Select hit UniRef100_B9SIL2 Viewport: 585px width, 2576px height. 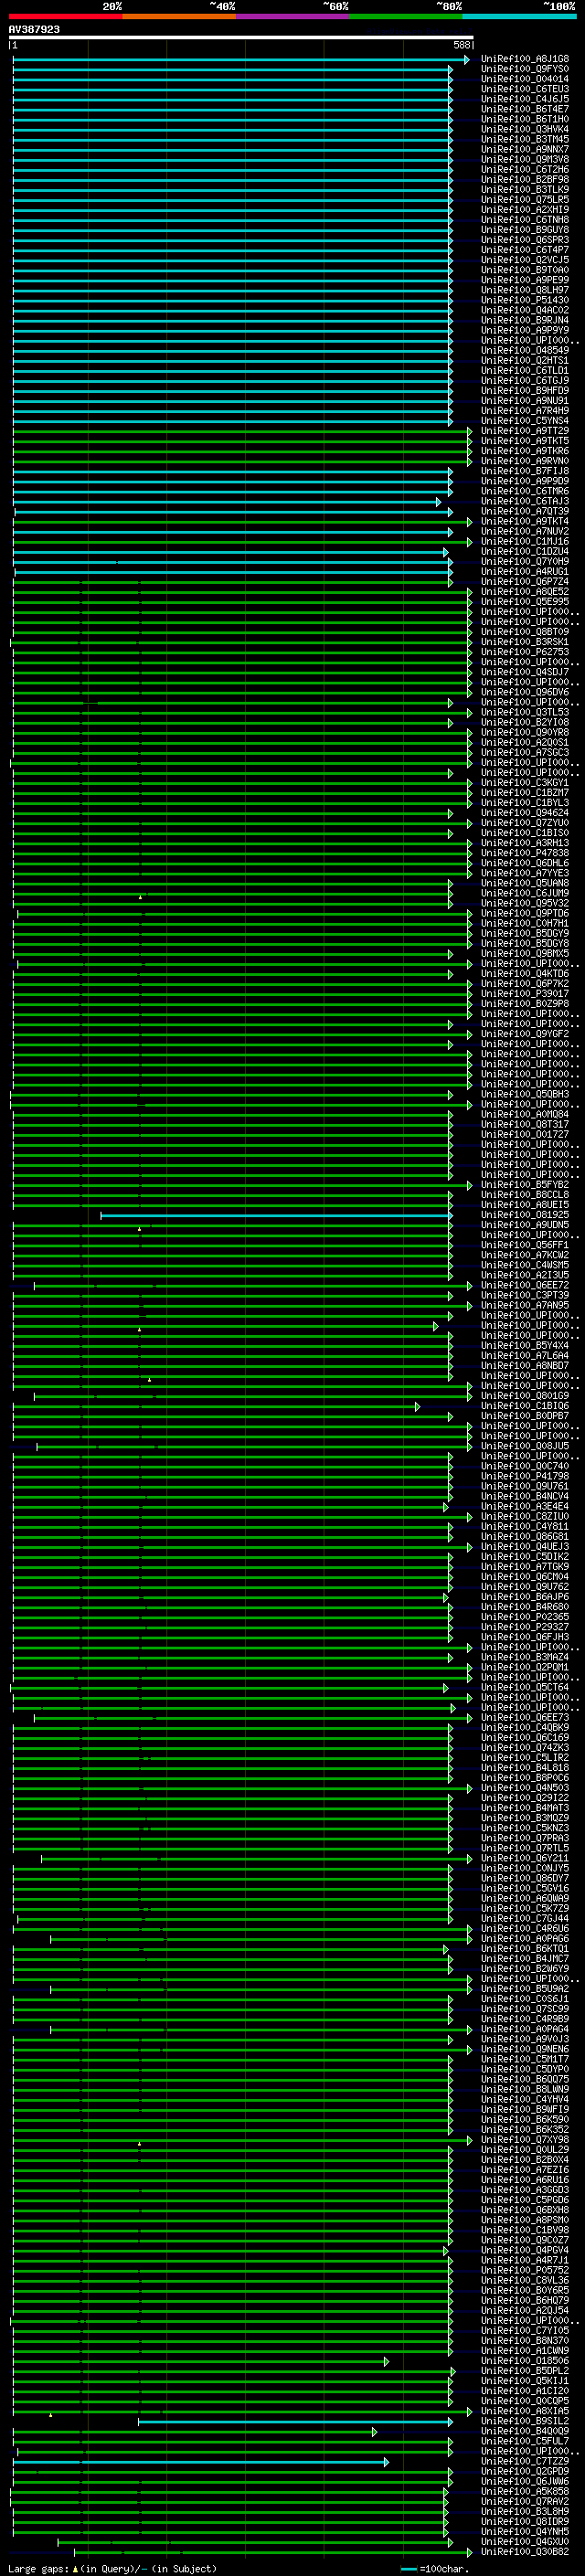click(525, 2421)
